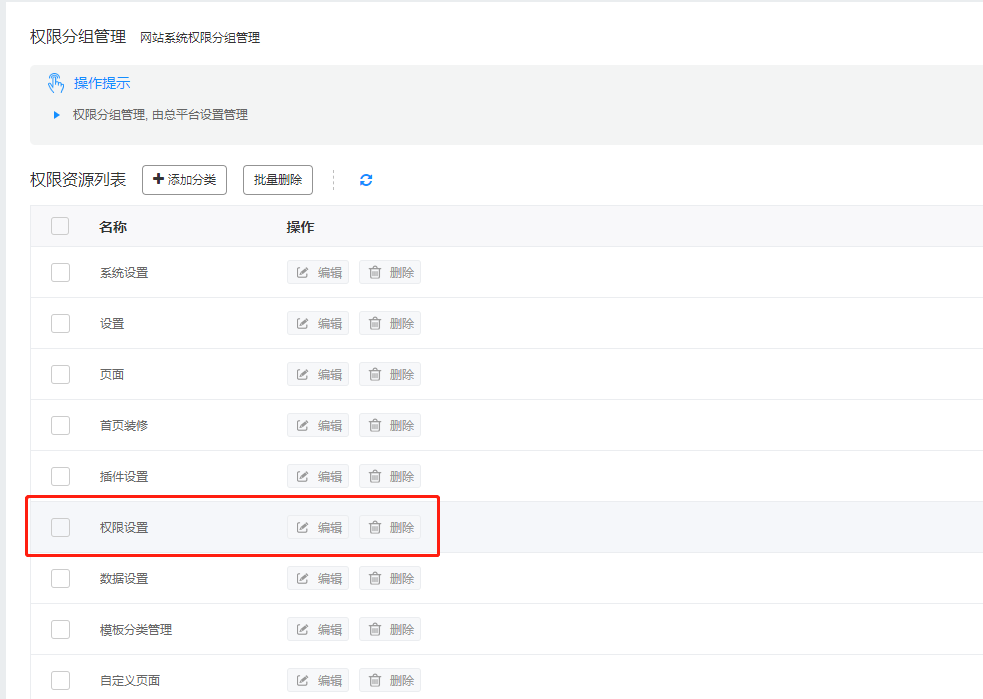983x699 pixels.
Task: Click the trash icon for 设置 row
Action: (x=375, y=323)
